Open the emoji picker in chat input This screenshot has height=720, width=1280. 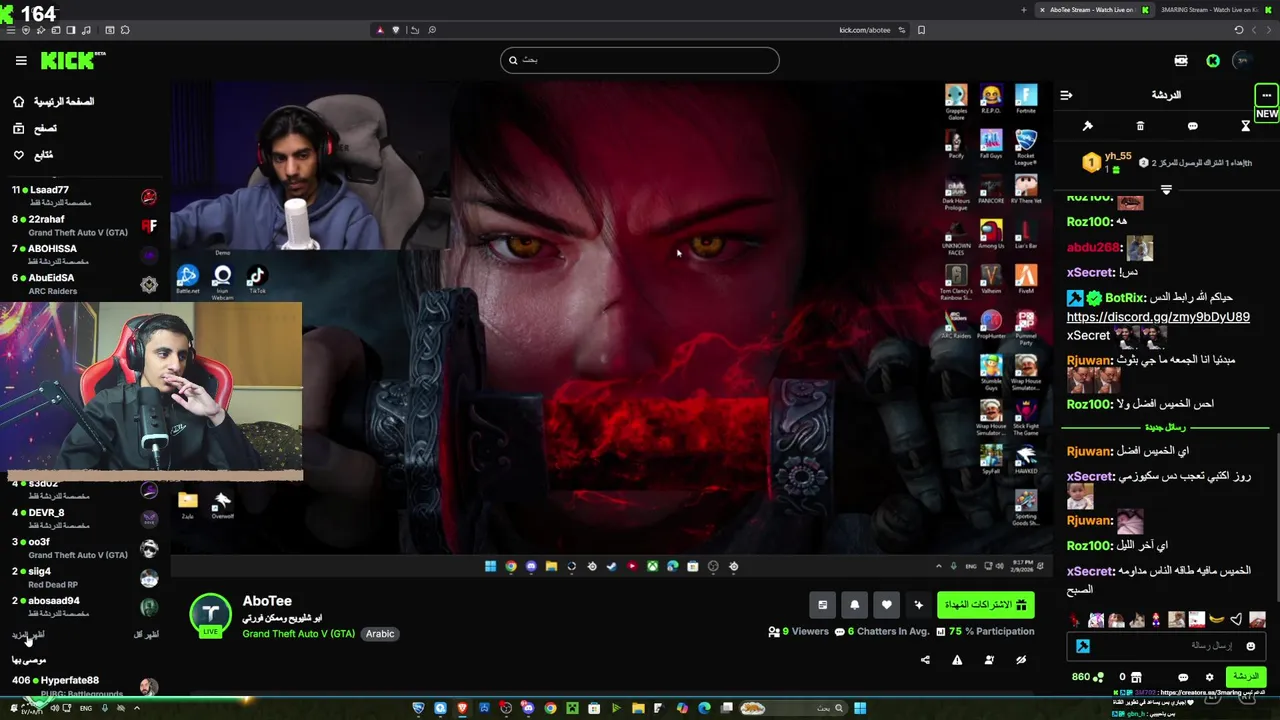pos(1250,646)
